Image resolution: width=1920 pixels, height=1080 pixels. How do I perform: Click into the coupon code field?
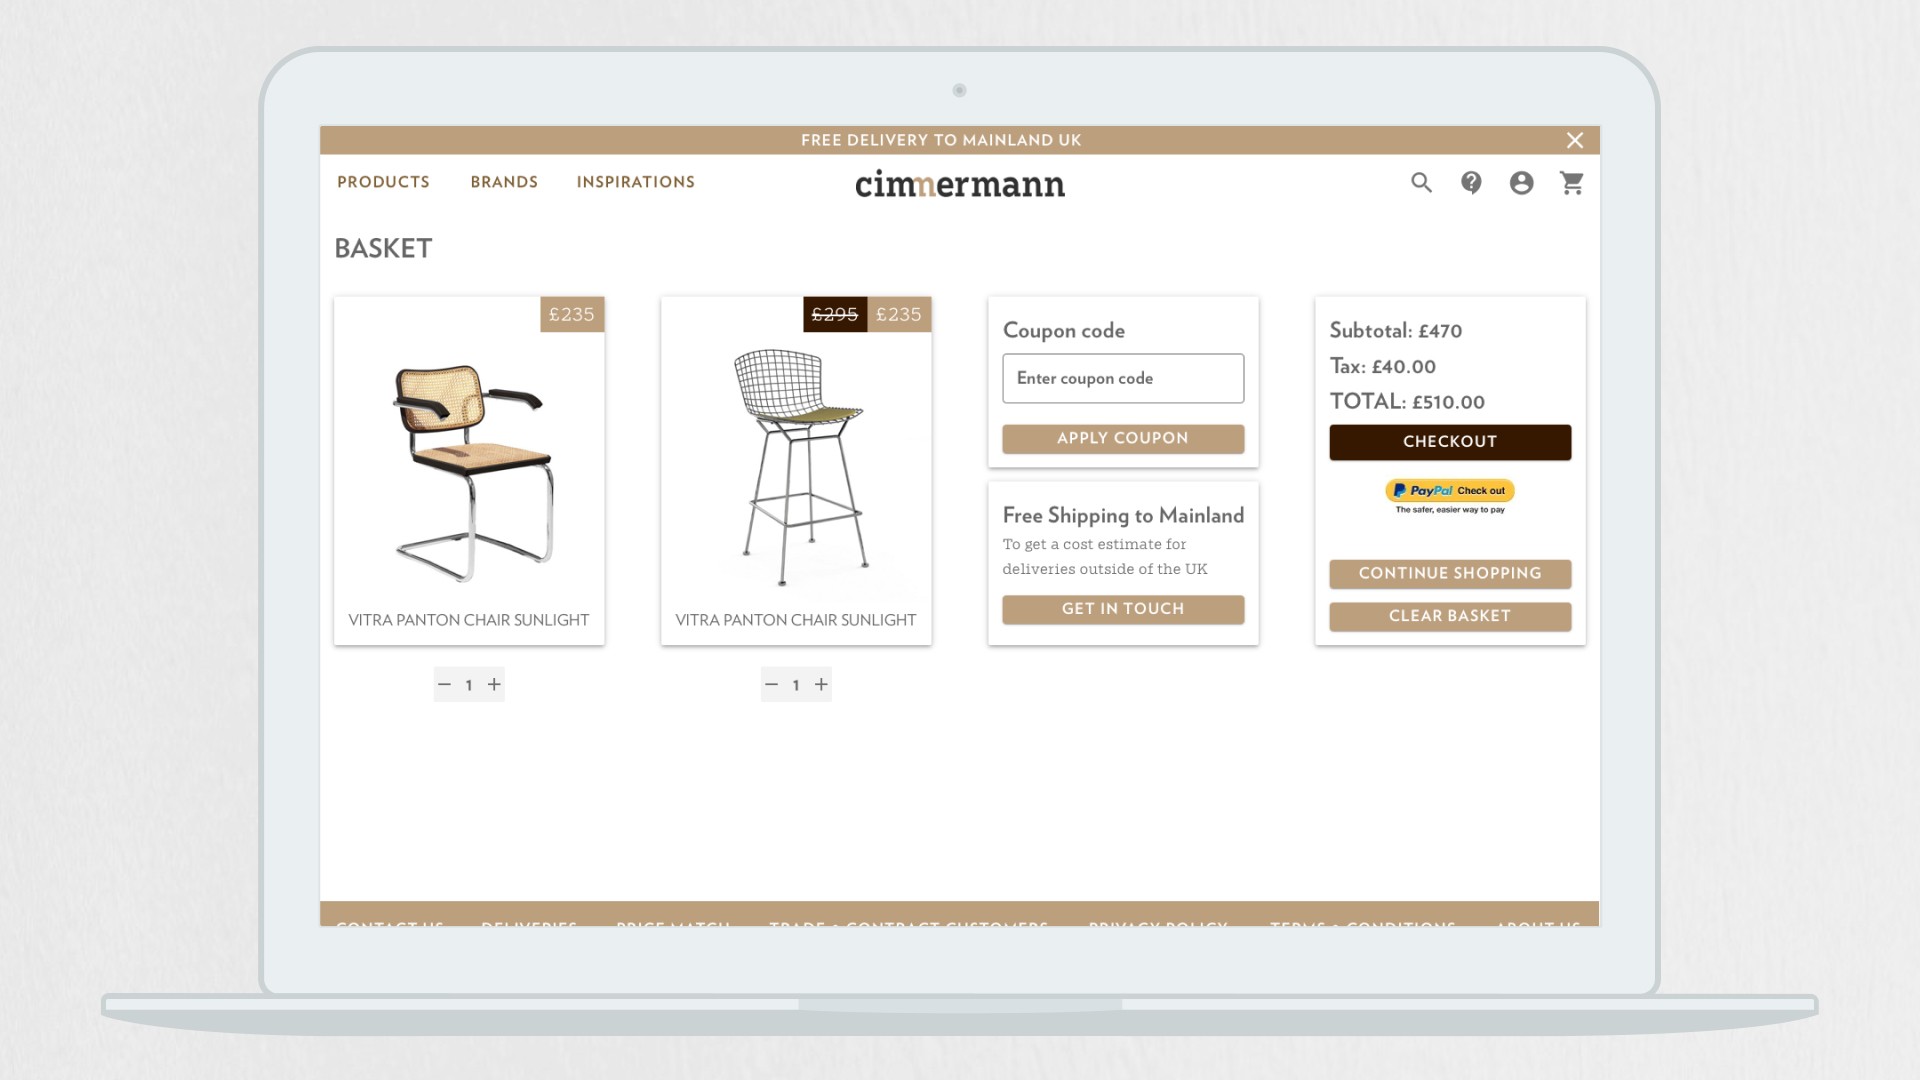(x=1123, y=379)
